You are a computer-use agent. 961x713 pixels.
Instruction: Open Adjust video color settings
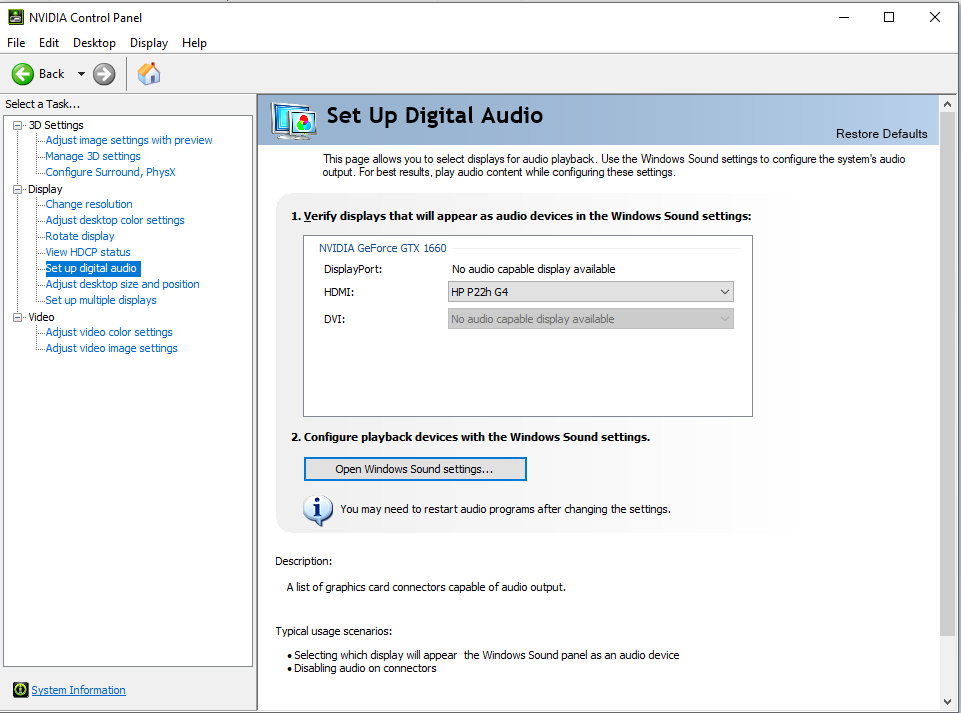[109, 332]
